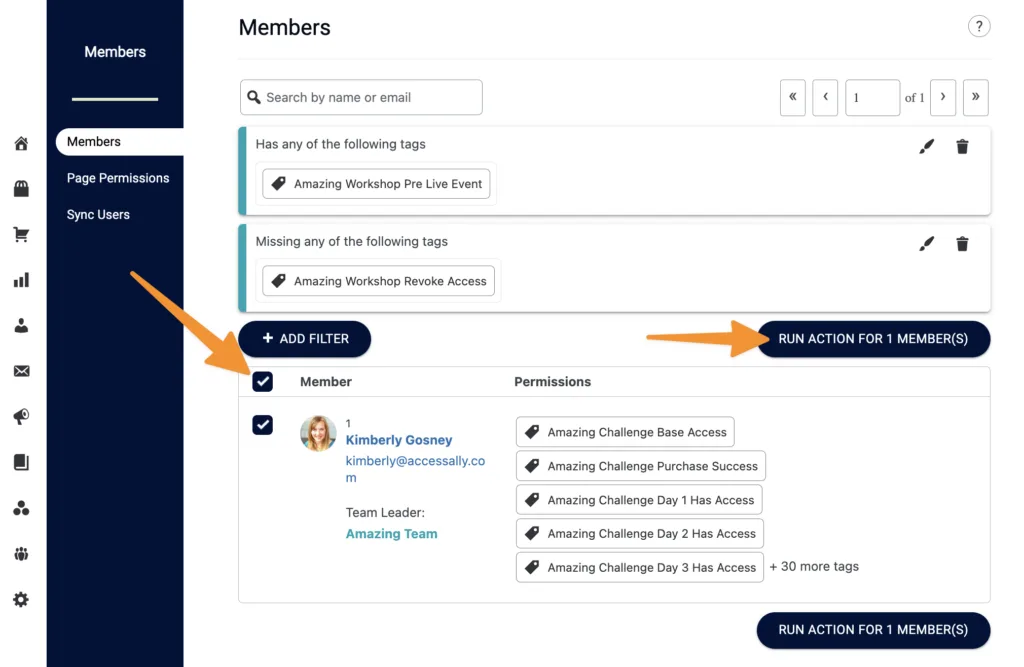The image size is (1024, 667).
Task: Delete the 'Has any of the following tags' filter
Action: [962, 146]
